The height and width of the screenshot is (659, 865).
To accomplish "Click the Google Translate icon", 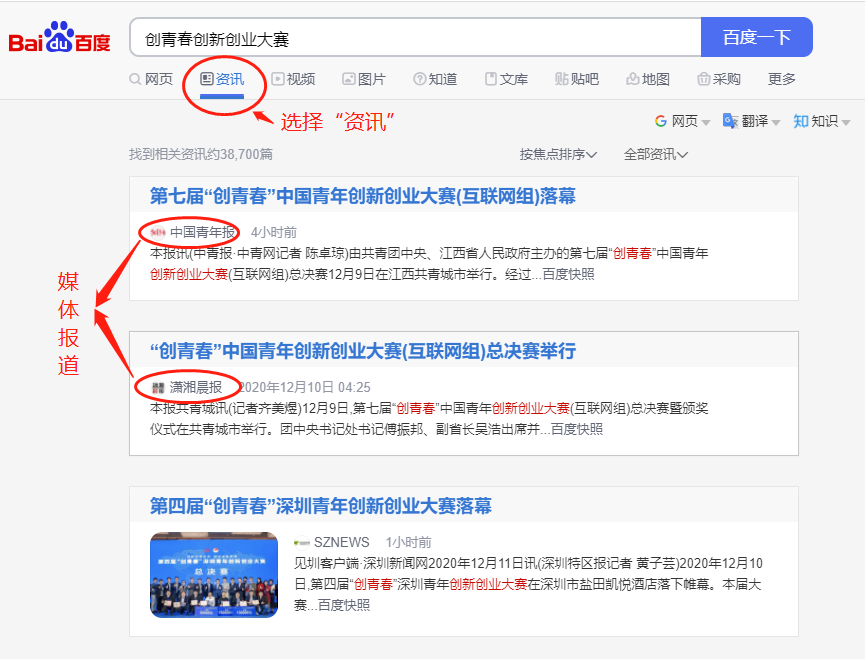I will pos(730,121).
